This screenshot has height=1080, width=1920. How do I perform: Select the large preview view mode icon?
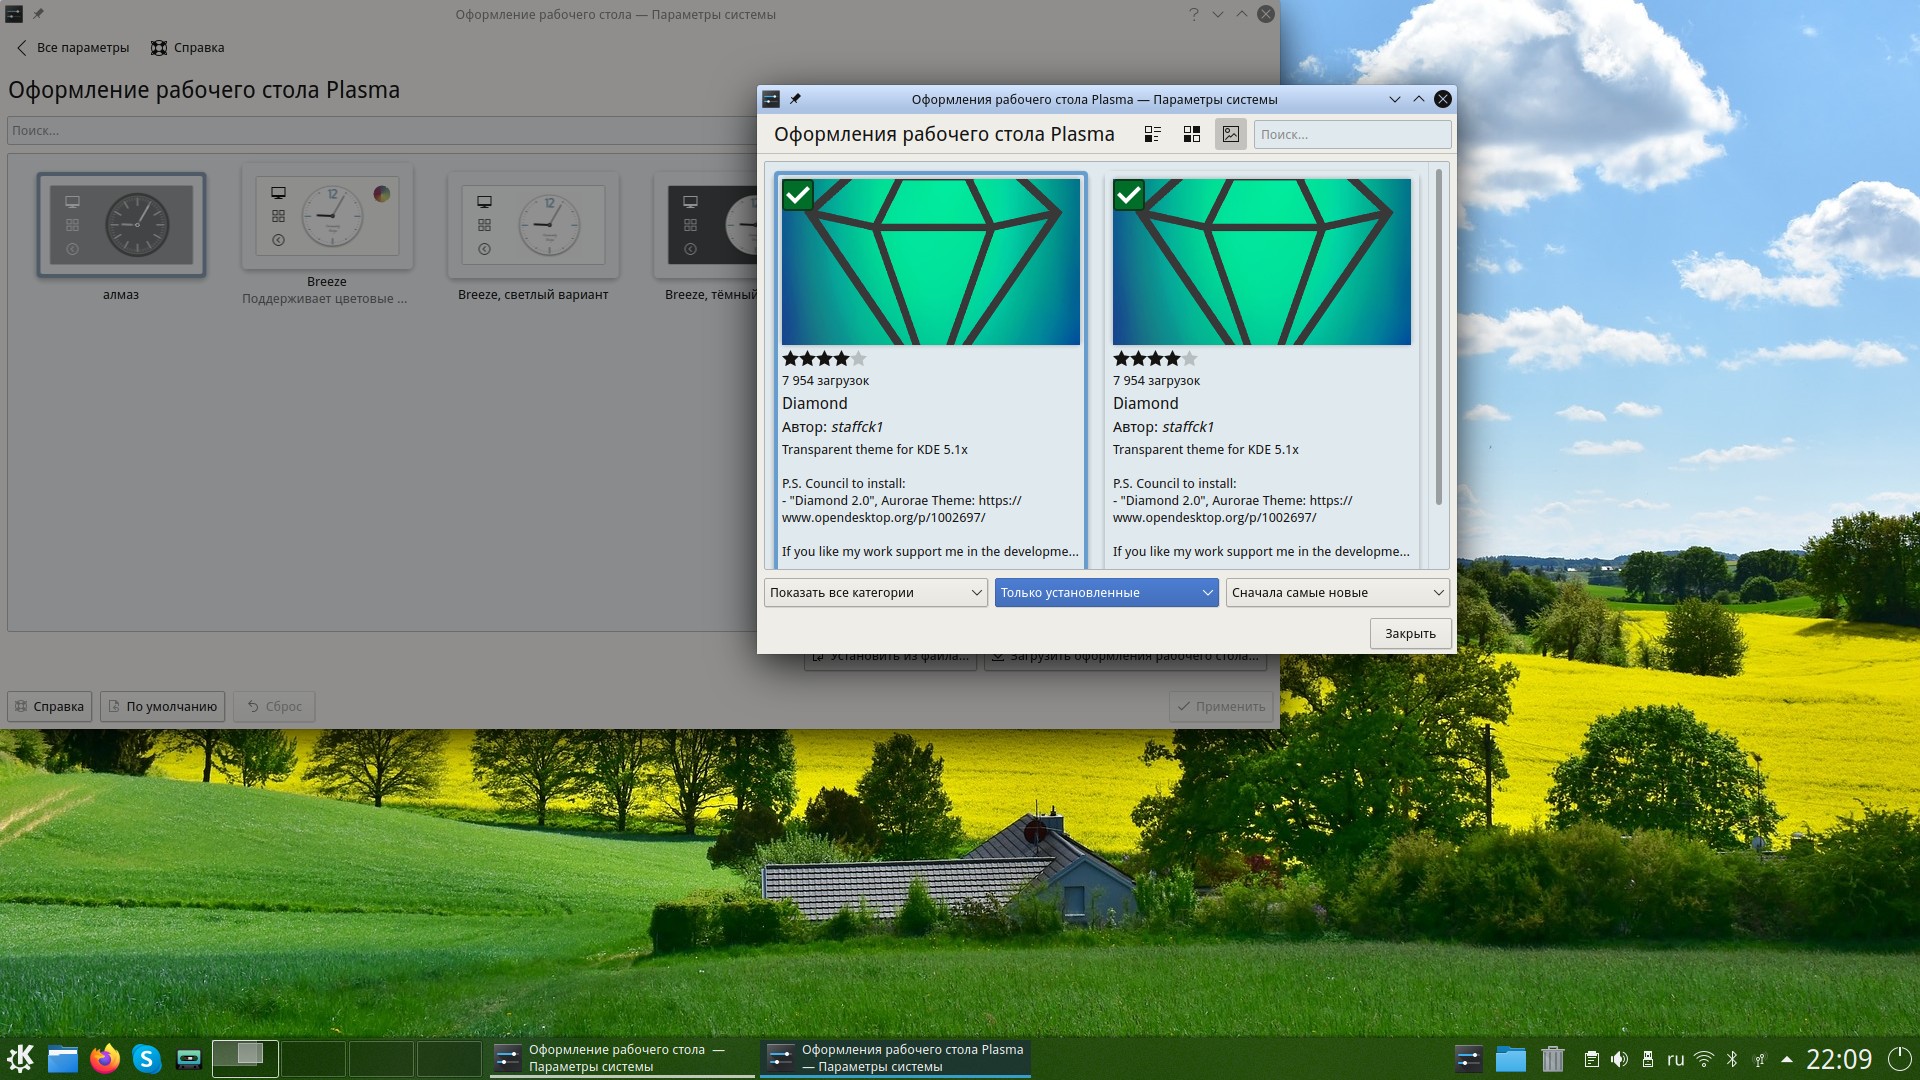1230,134
